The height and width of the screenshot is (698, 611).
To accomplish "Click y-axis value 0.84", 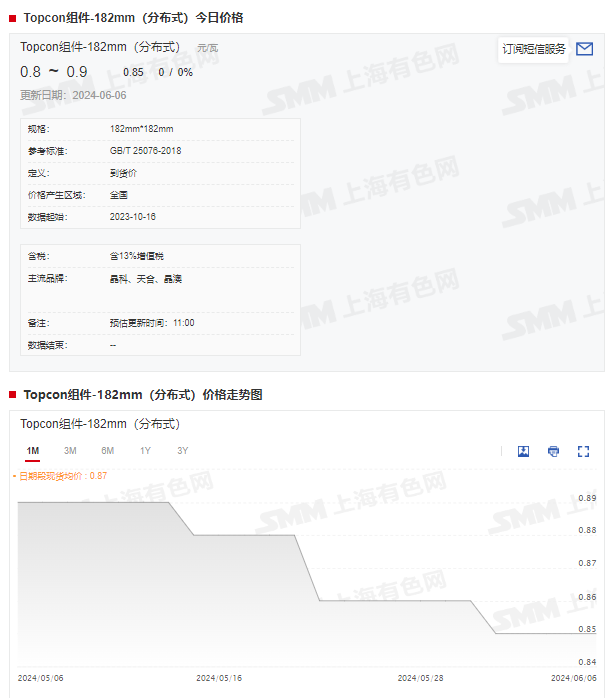I will click(587, 662).
